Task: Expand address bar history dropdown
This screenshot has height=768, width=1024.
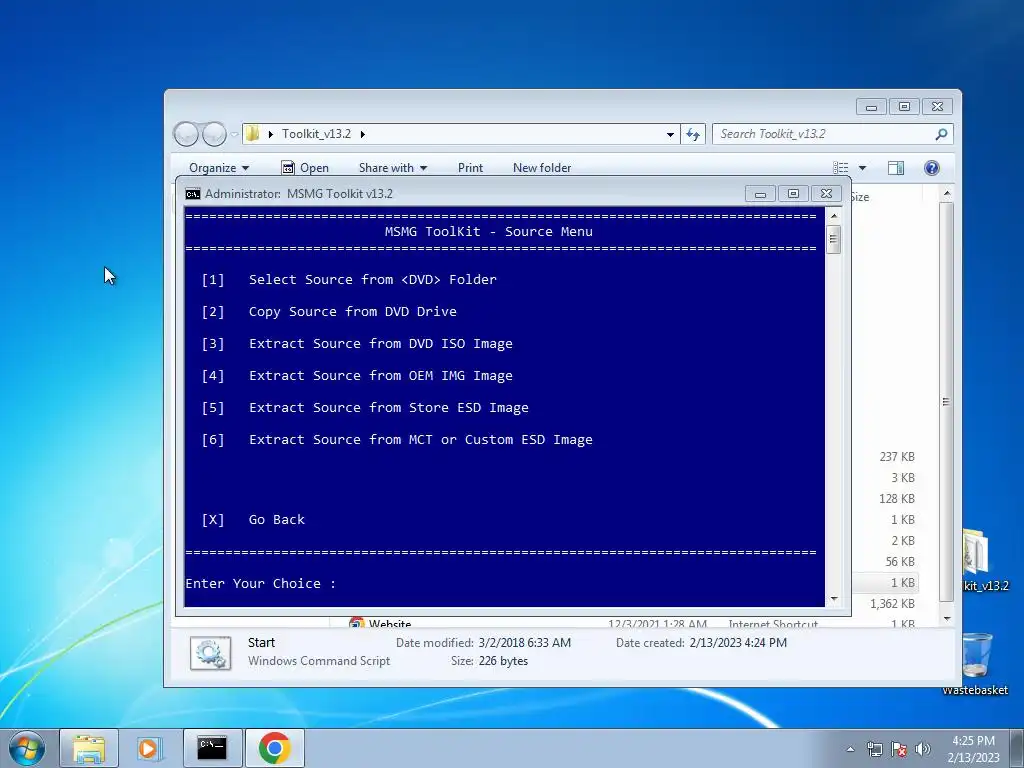Action: pos(670,134)
